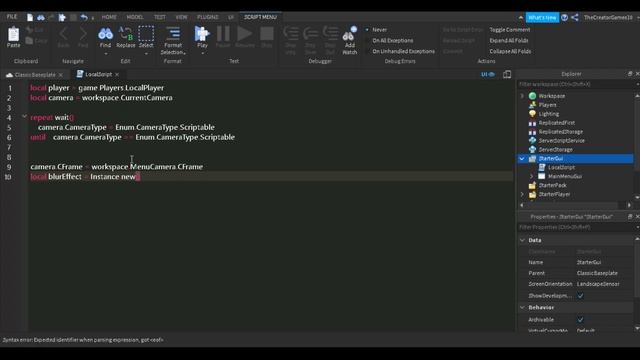Click the Replace A-to-B icon
Image resolution: width=640 pixels, height=360 pixels.
125,34
